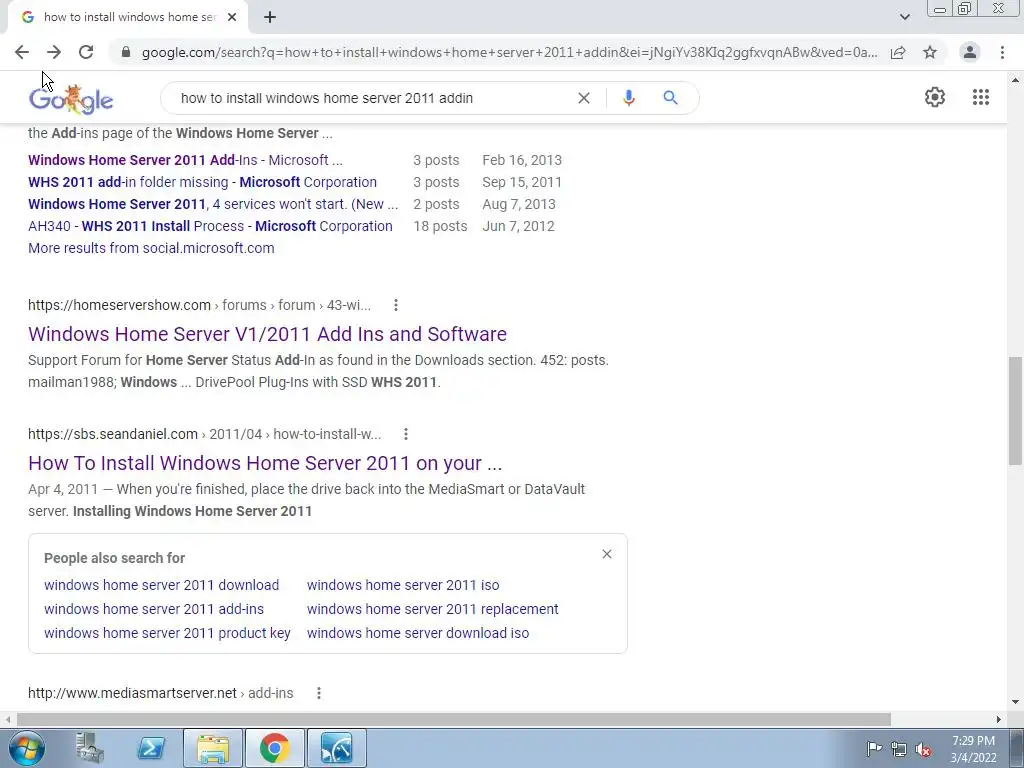Bookmark this page with the star icon
This screenshot has width=1024, height=768.
pos(930,52)
